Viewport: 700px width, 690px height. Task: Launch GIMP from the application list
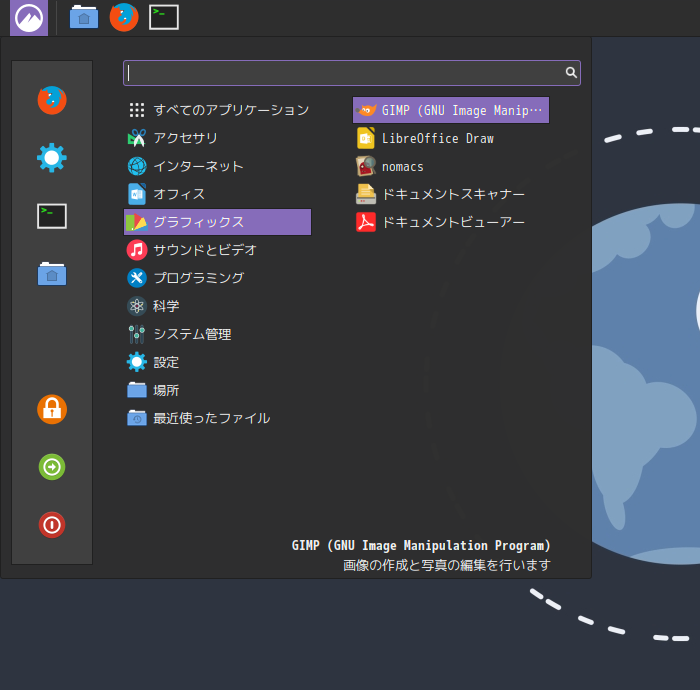pyautogui.click(x=450, y=110)
